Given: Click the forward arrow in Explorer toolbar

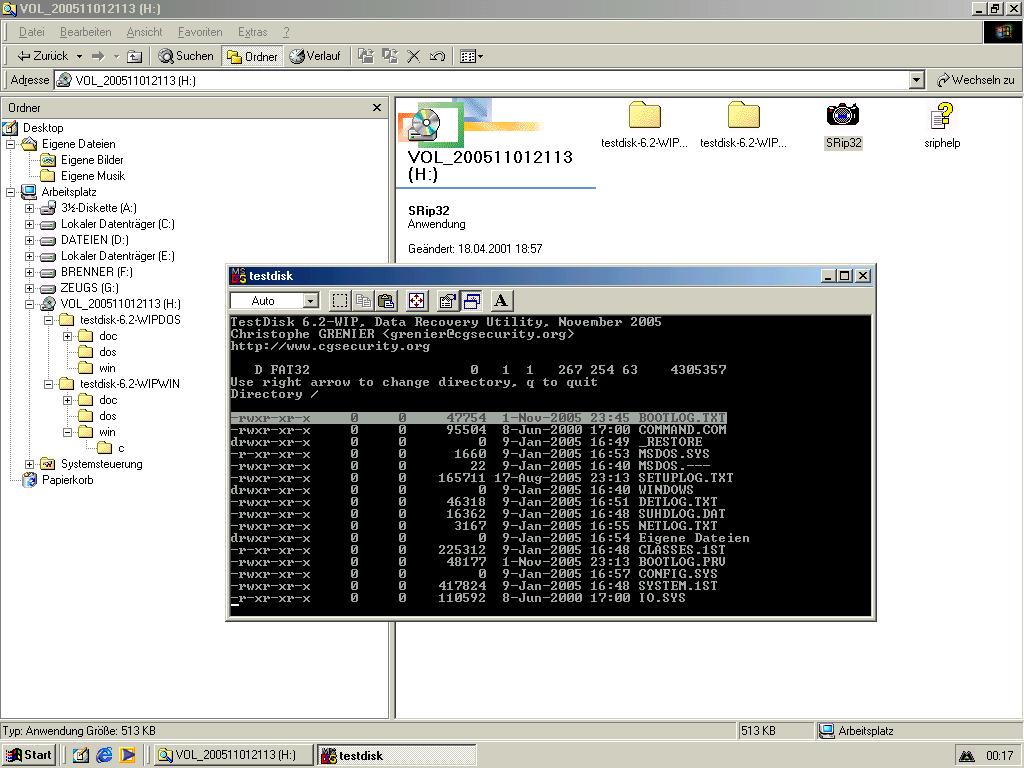Looking at the screenshot, I should (98, 56).
